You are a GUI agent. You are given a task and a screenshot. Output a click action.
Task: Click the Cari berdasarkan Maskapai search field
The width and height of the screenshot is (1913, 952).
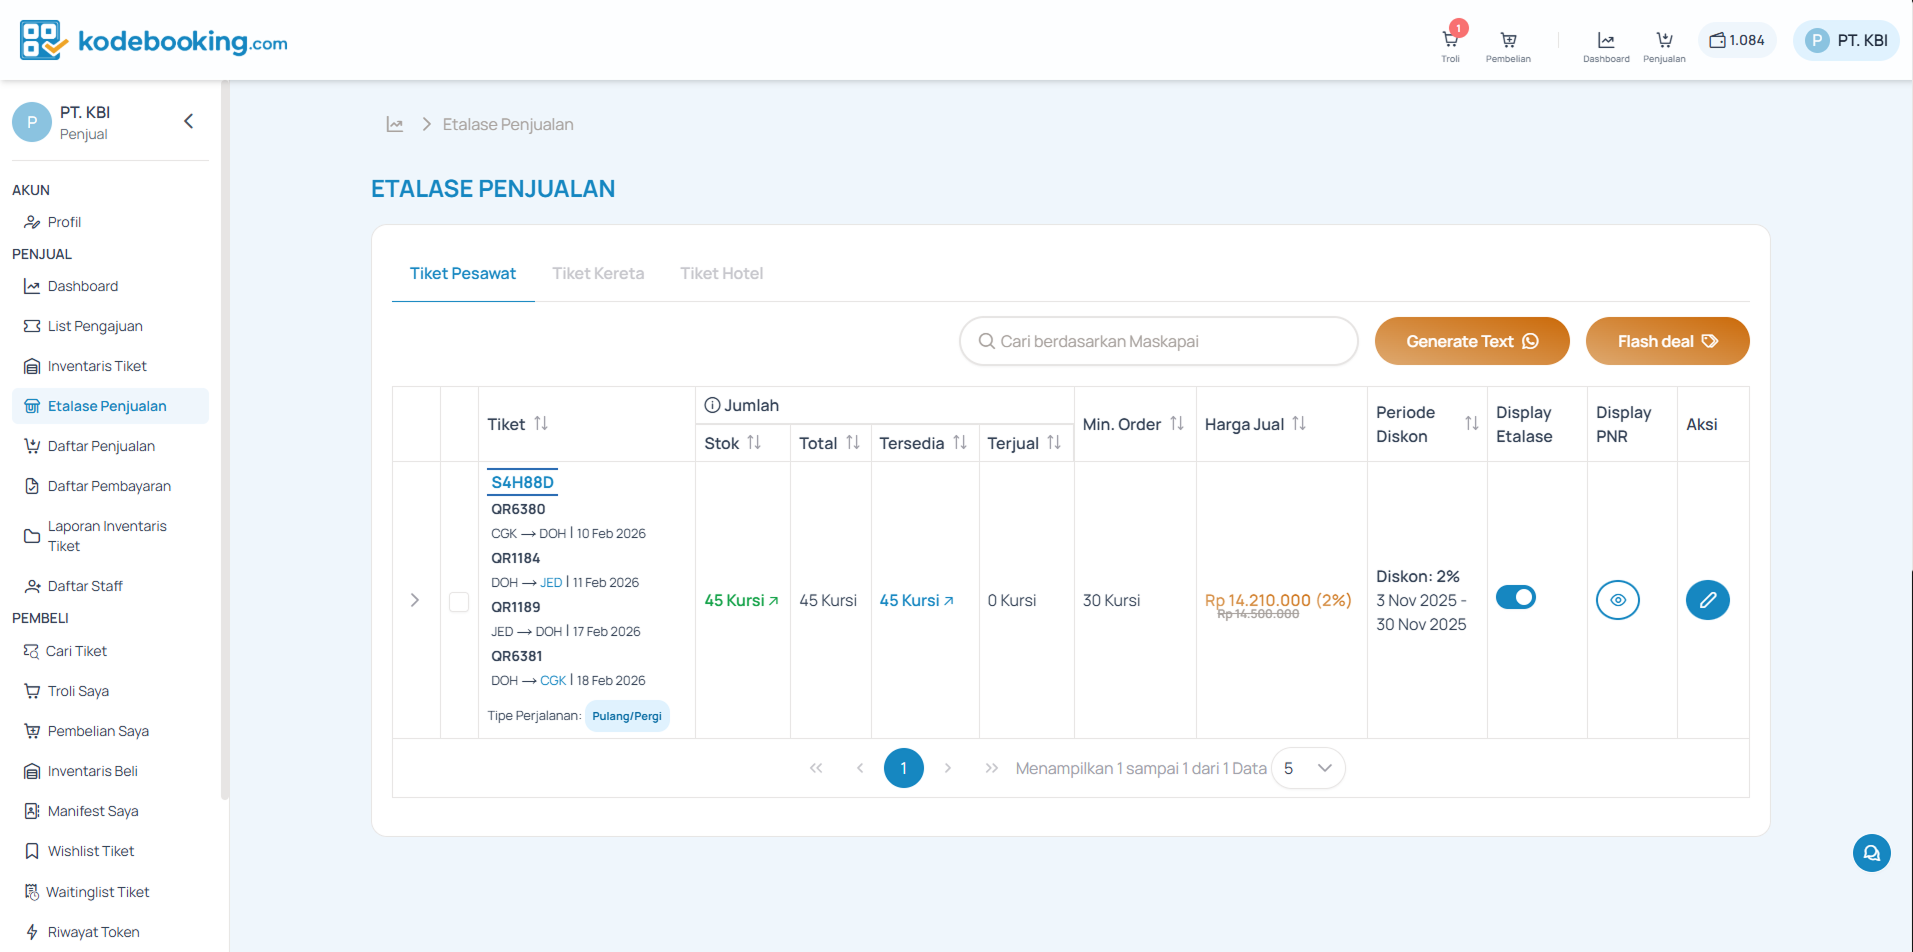click(1158, 341)
